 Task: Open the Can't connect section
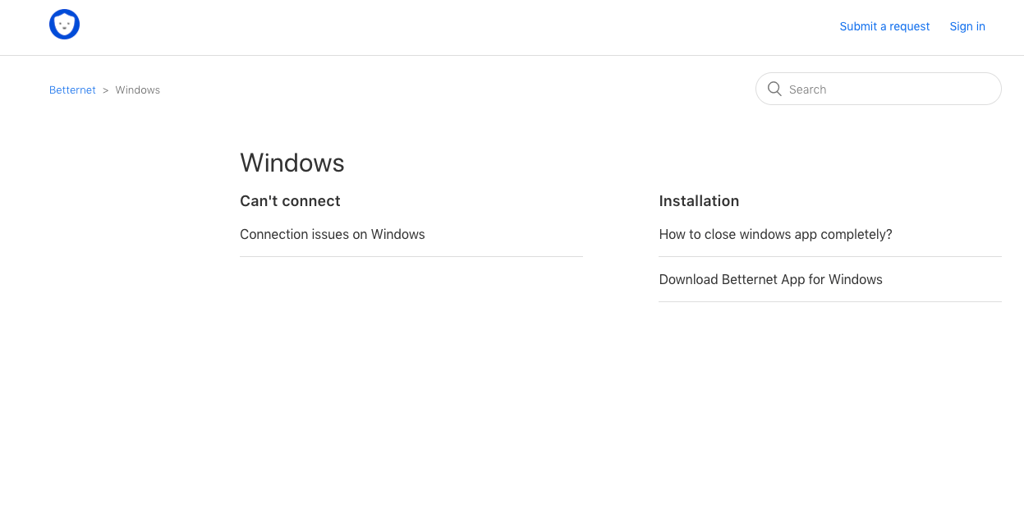[x=290, y=201]
